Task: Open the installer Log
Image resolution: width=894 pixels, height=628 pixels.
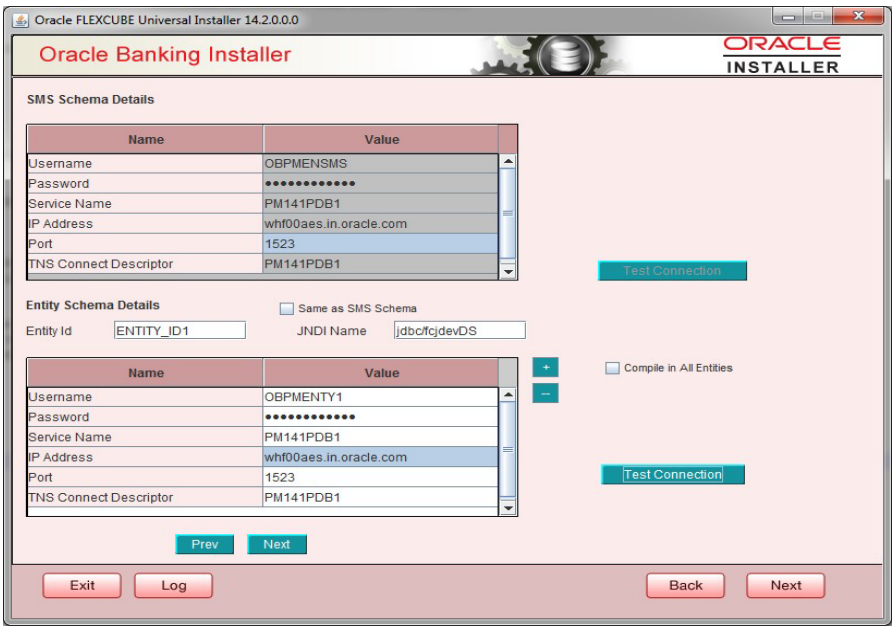Action: (x=173, y=586)
